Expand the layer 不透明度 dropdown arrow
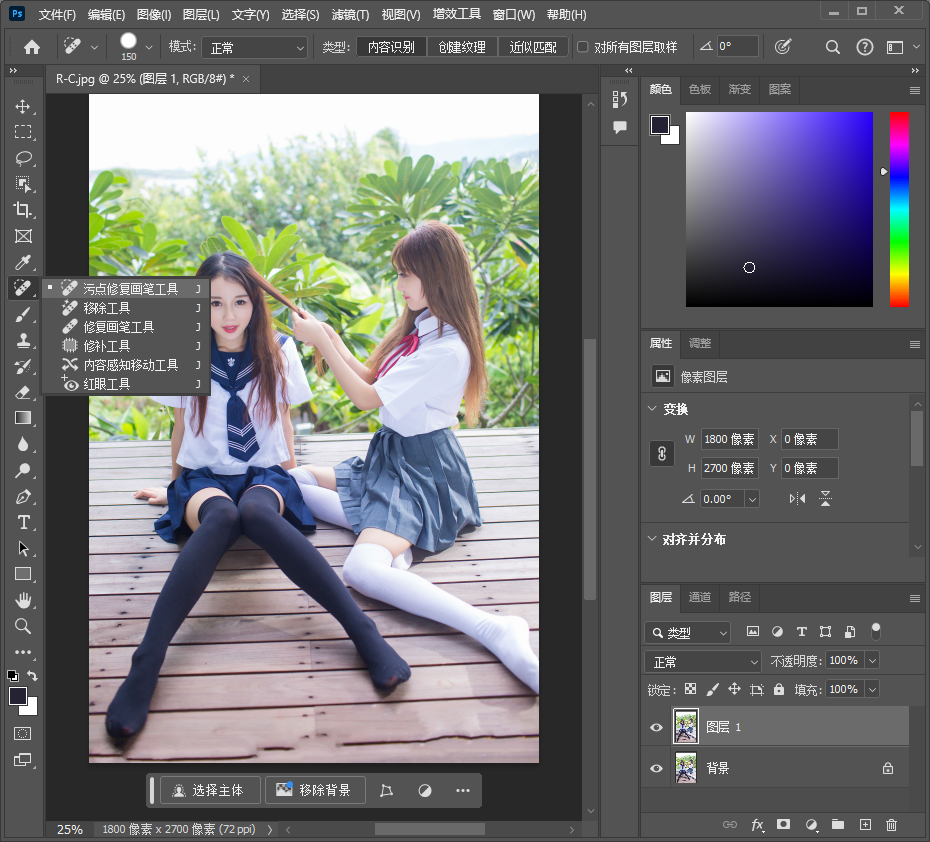The height and width of the screenshot is (842, 930). pos(872,661)
